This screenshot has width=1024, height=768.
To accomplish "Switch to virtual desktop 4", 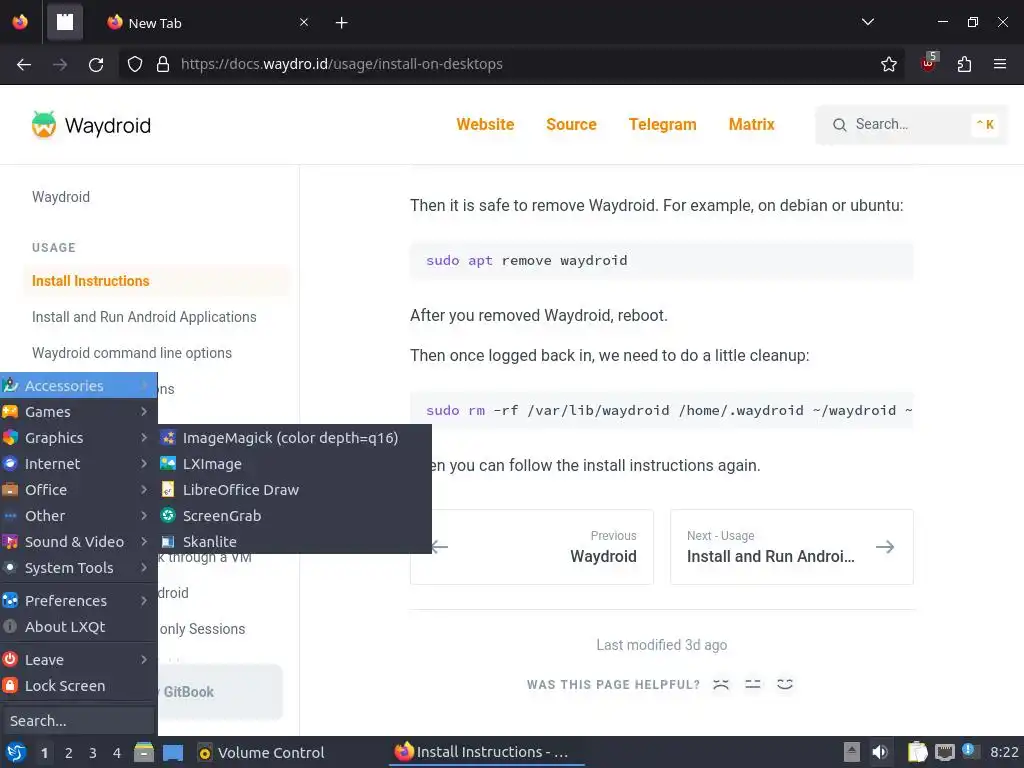I will tap(117, 753).
